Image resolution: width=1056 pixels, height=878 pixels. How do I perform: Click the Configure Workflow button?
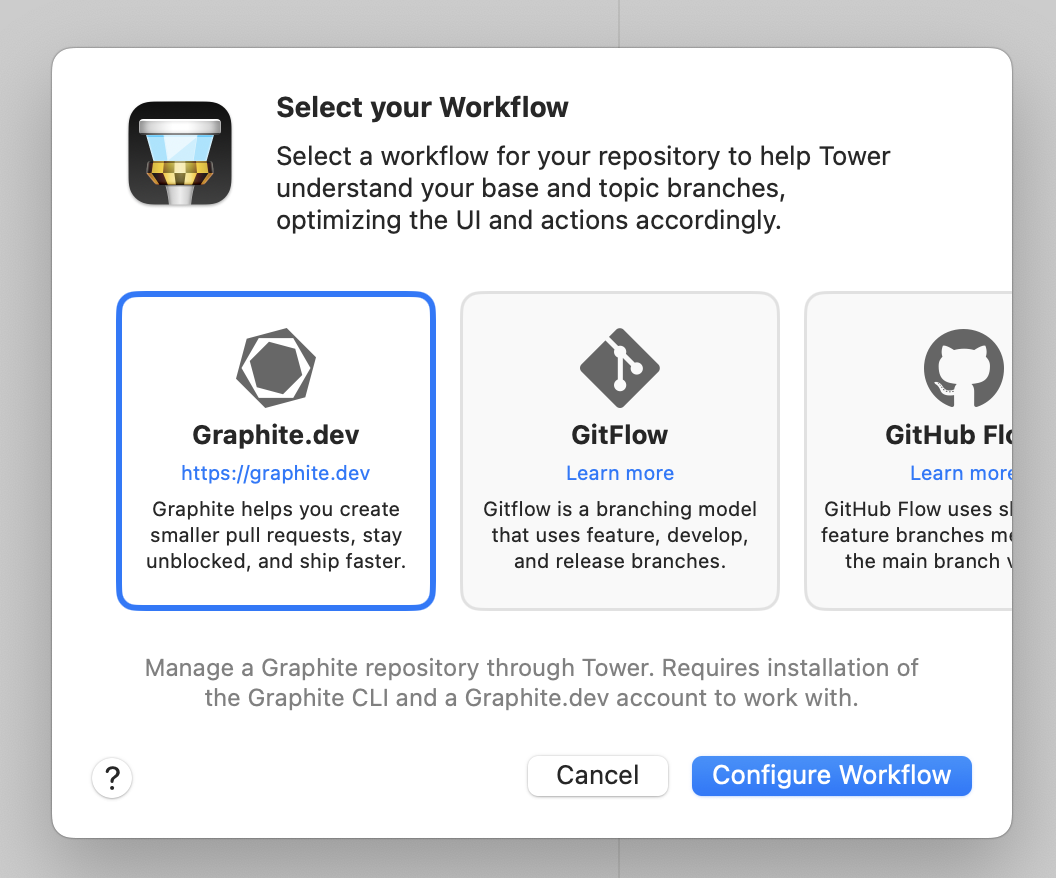pyautogui.click(x=831, y=775)
